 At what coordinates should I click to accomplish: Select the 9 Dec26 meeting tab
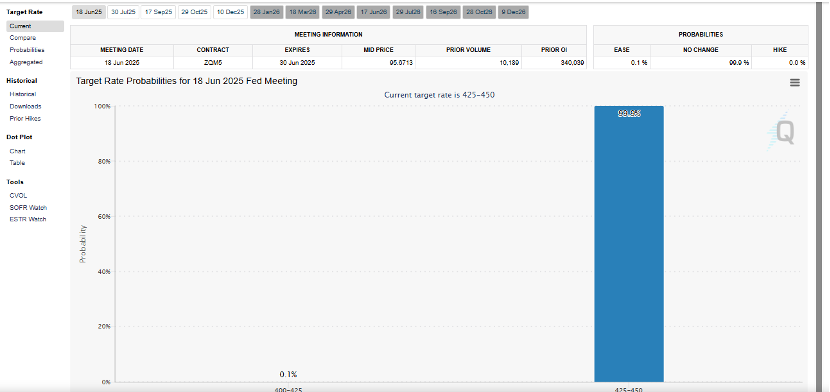pos(513,12)
